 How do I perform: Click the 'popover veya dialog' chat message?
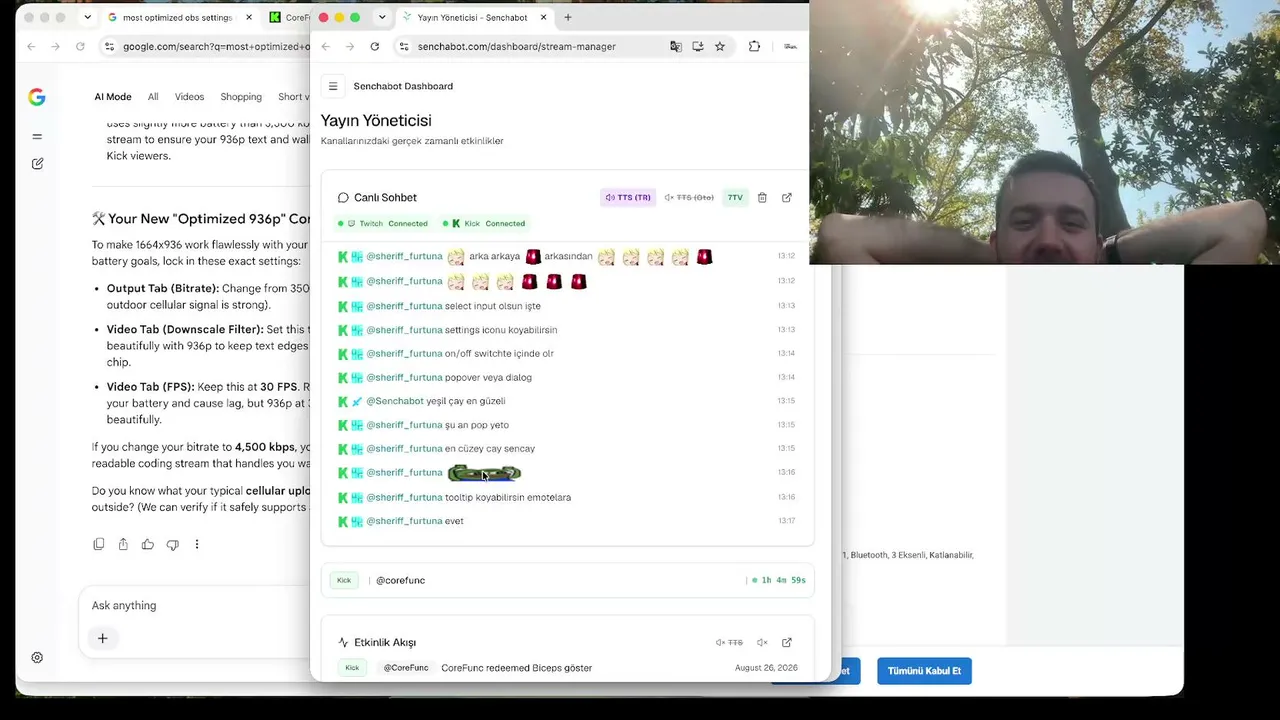(488, 377)
